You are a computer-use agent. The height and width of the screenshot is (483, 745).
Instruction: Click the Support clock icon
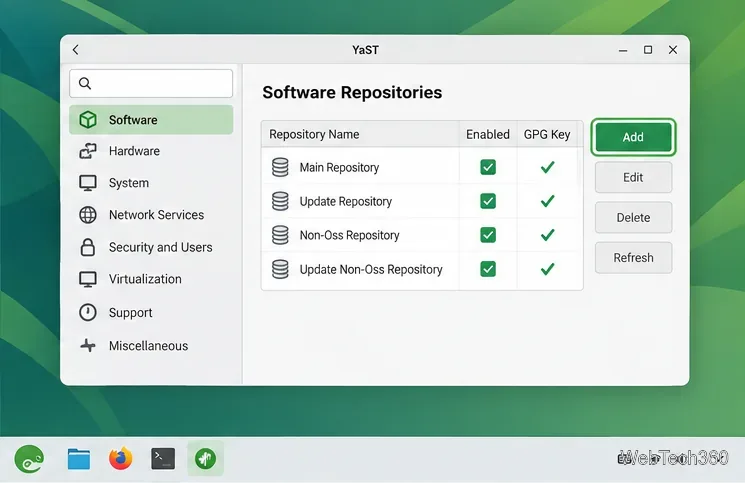point(88,313)
